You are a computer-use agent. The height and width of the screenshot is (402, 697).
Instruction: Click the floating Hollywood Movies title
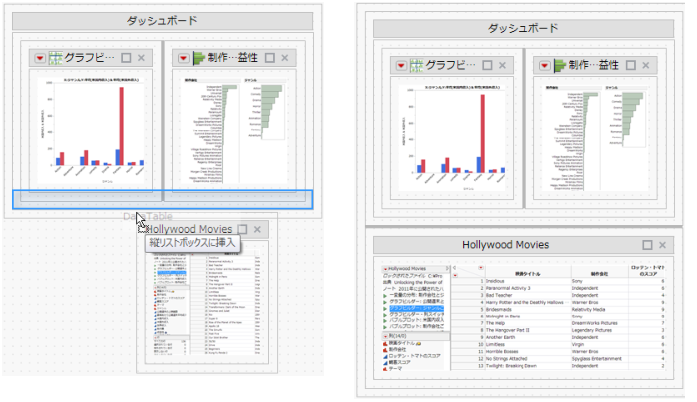pyautogui.click(x=189, y=229)
